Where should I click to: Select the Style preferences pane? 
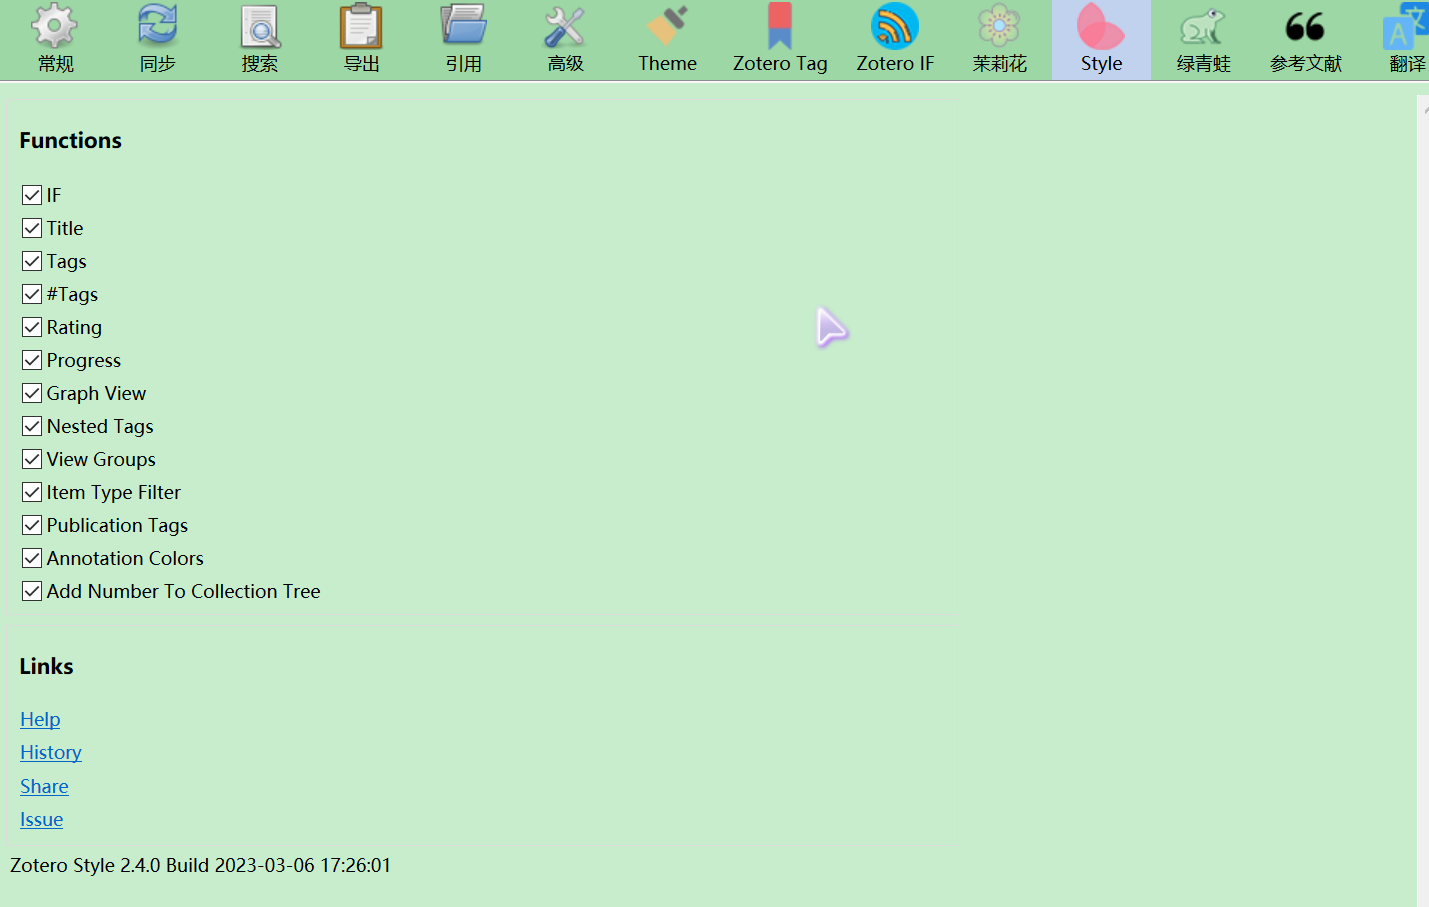(1101, 40)
